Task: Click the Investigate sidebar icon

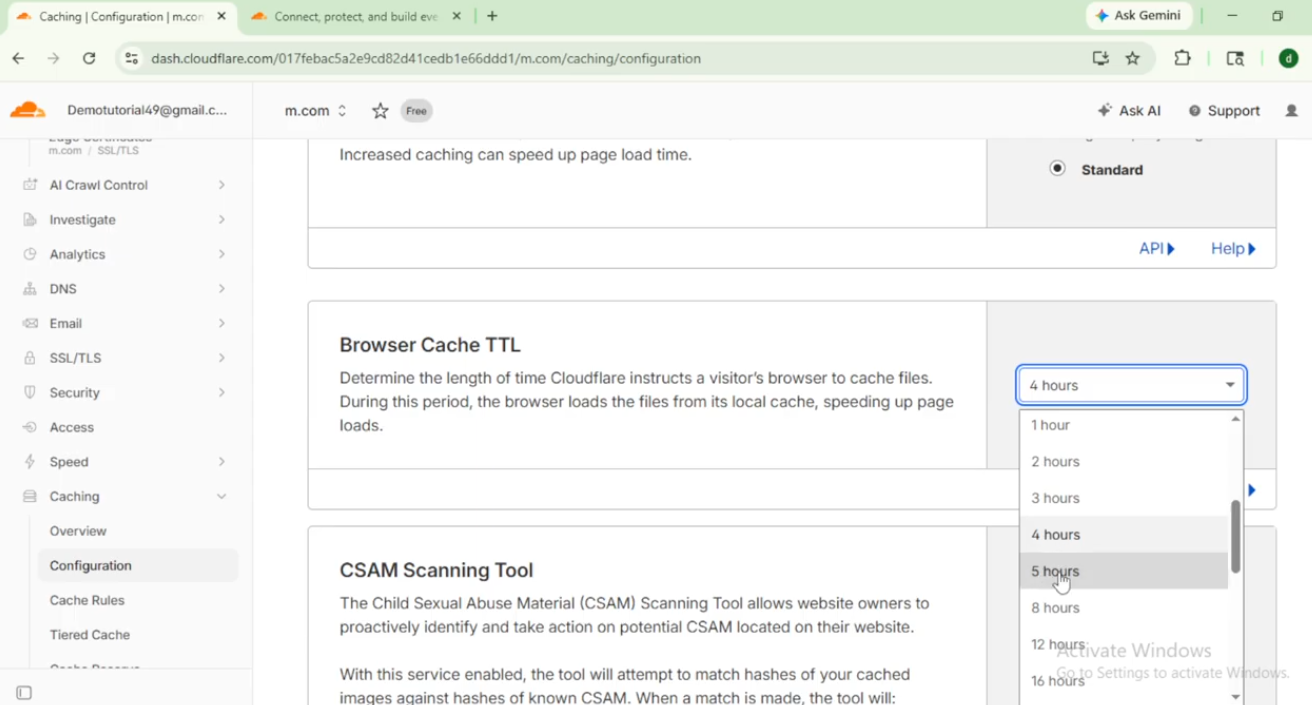Action: [x=30, y=220]
